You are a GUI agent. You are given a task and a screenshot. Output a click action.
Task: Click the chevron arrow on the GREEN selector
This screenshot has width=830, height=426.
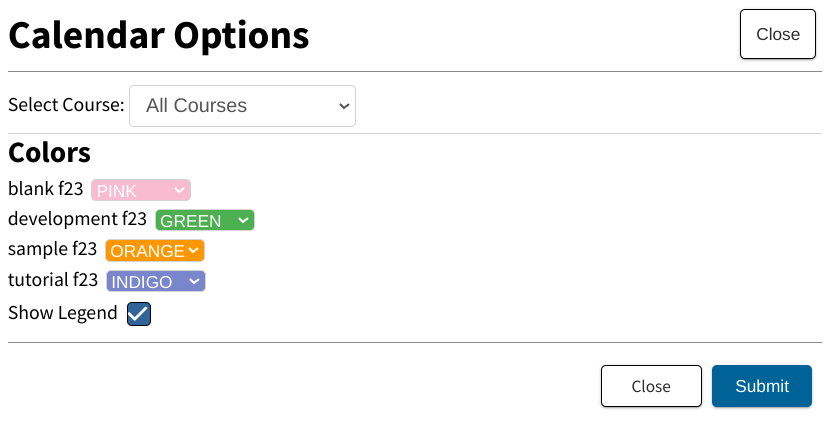(243, 220)
